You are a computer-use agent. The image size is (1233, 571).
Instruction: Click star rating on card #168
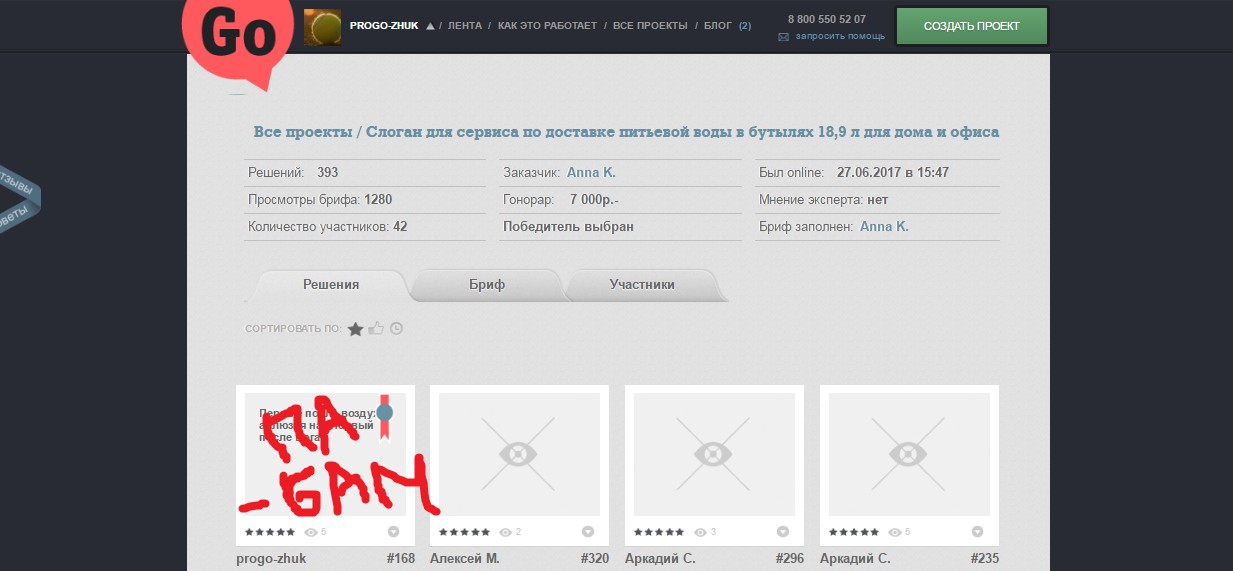click(270, 532)
